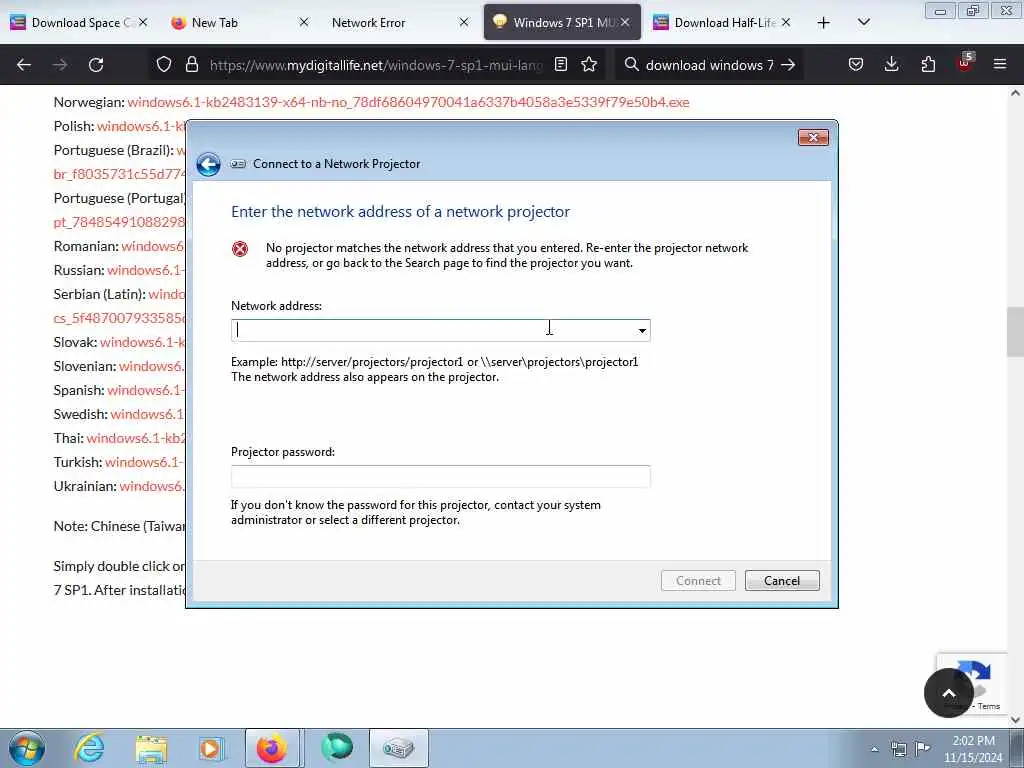Click the green swirl taskbar app icon
Screen dimensions: 1024x768
click(337, 747)
